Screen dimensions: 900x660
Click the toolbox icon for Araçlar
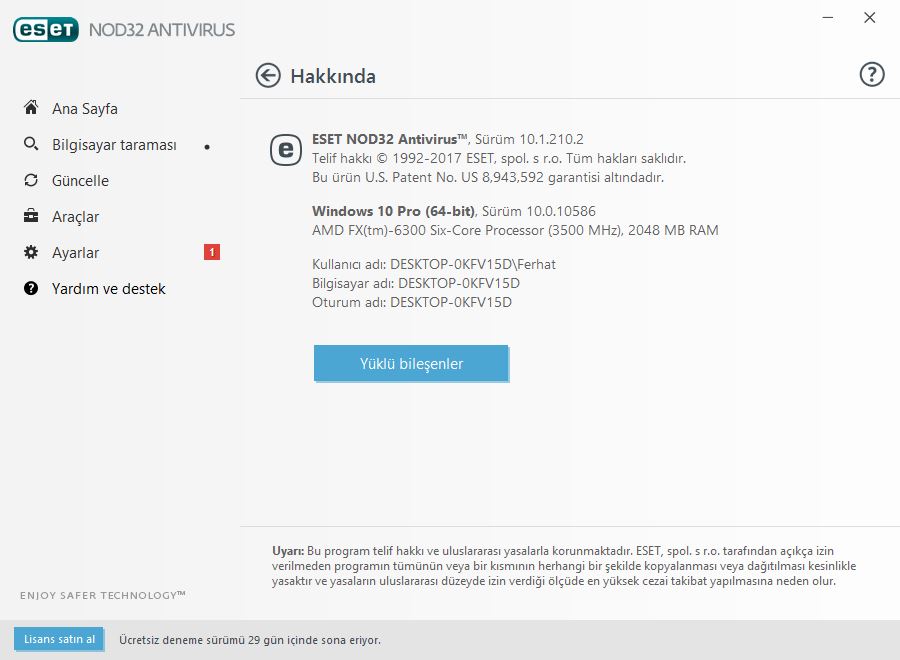[31, 216]
